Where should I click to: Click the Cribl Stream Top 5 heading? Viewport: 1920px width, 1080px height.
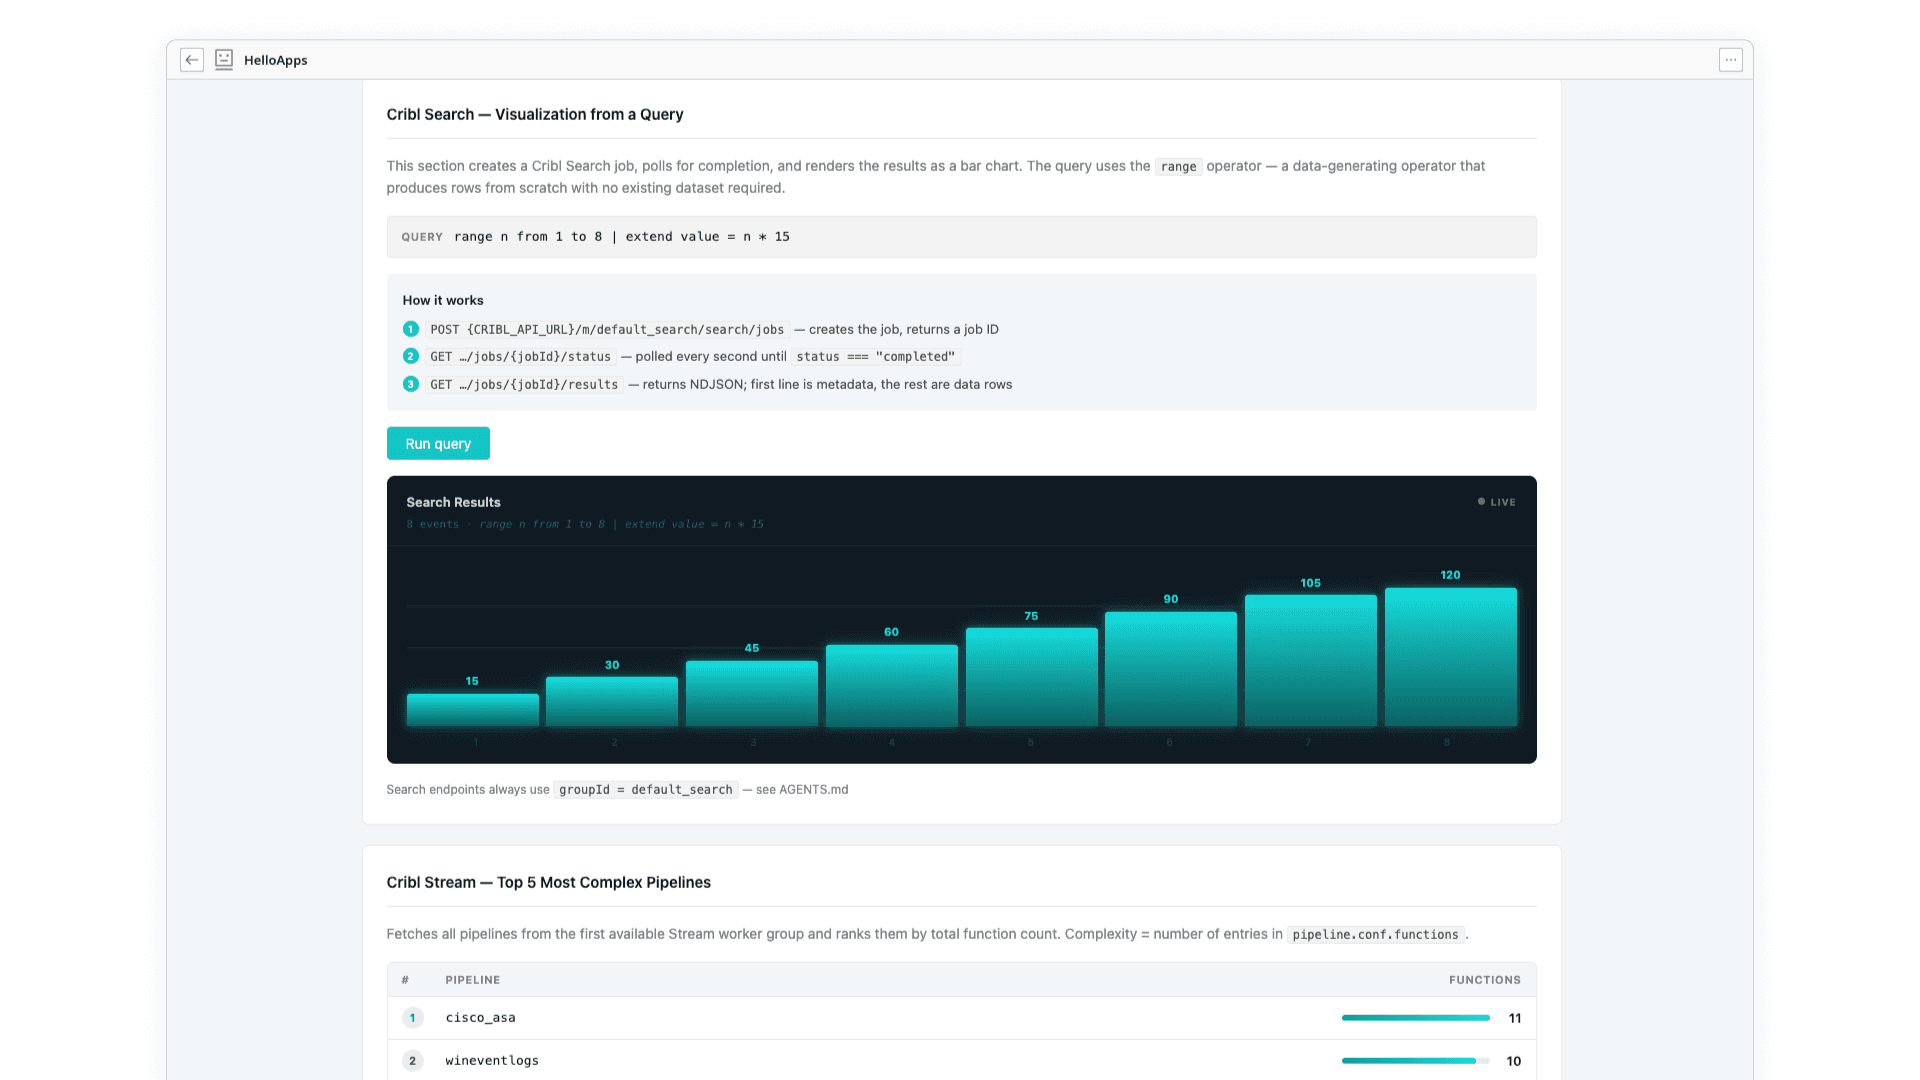pyautogui.click(x=549, y=882)
